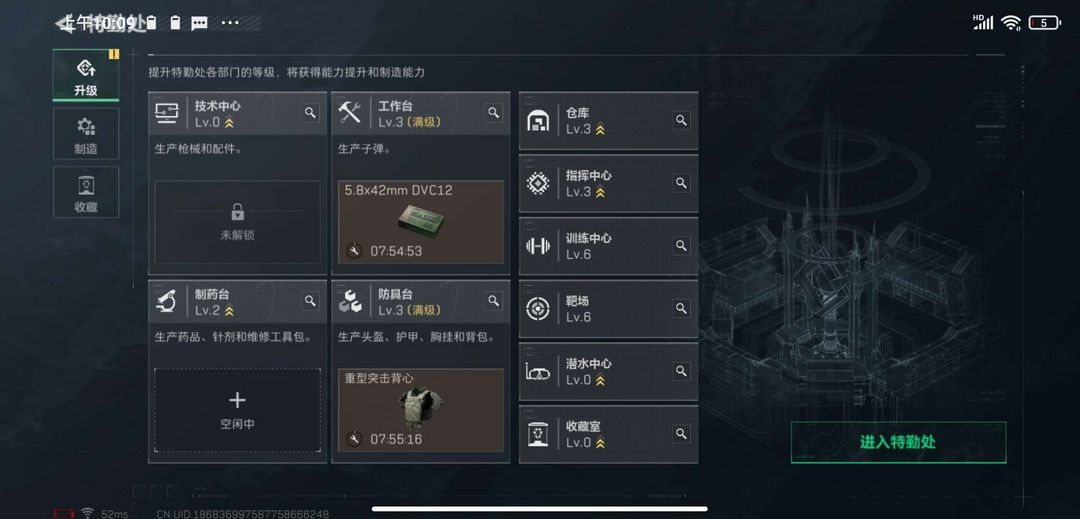Click the upgrade chevron beside 仓库 Lv.3

600,129
